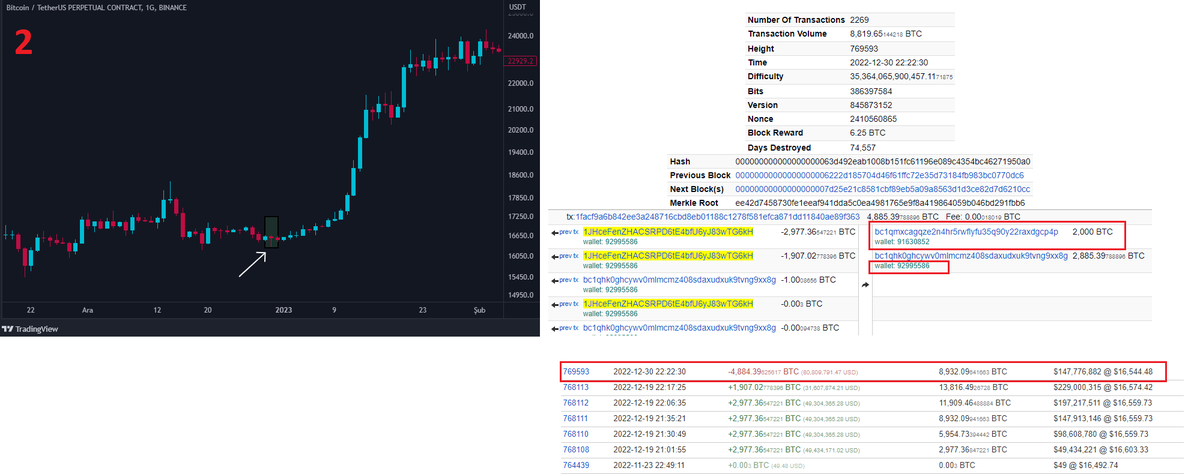This screenshot has height=474, width=1200.
Task: Open transaction hash 1facf9a6b842ee3a link
Action: pos(718,216)
